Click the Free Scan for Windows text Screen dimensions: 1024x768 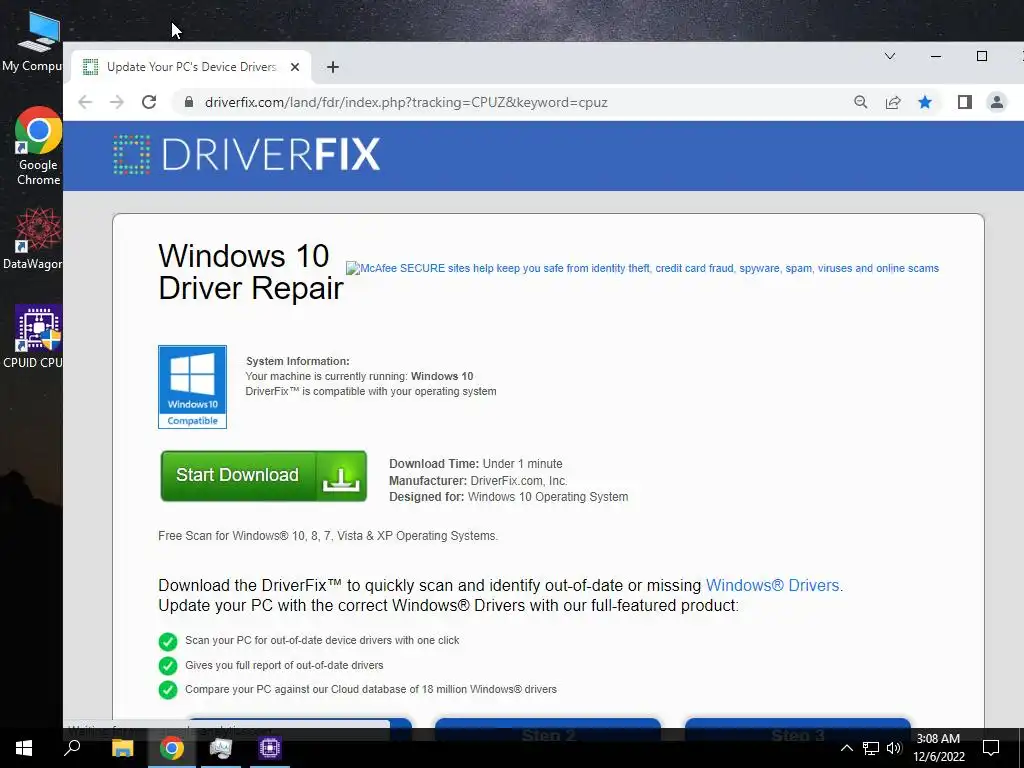pyautogui.click(x=328, y=536)
